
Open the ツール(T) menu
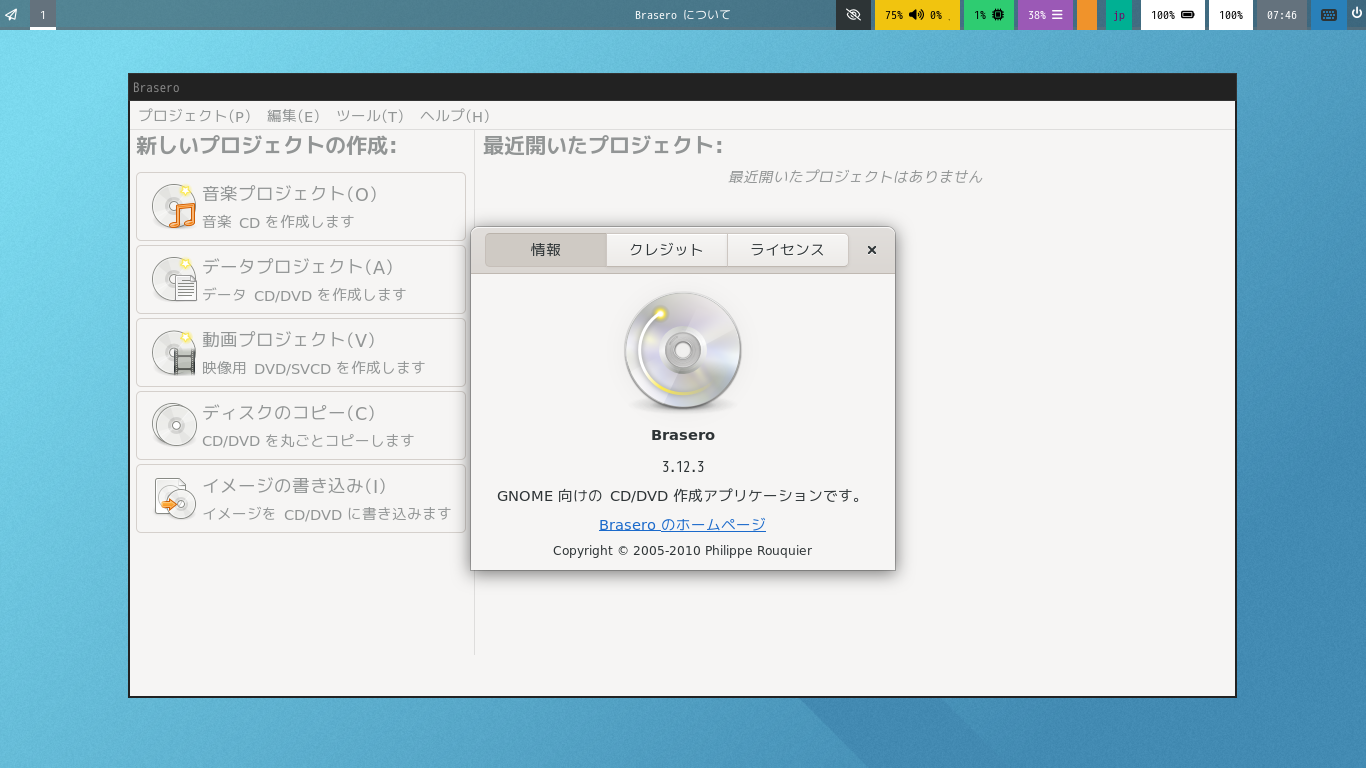point(370,116)
